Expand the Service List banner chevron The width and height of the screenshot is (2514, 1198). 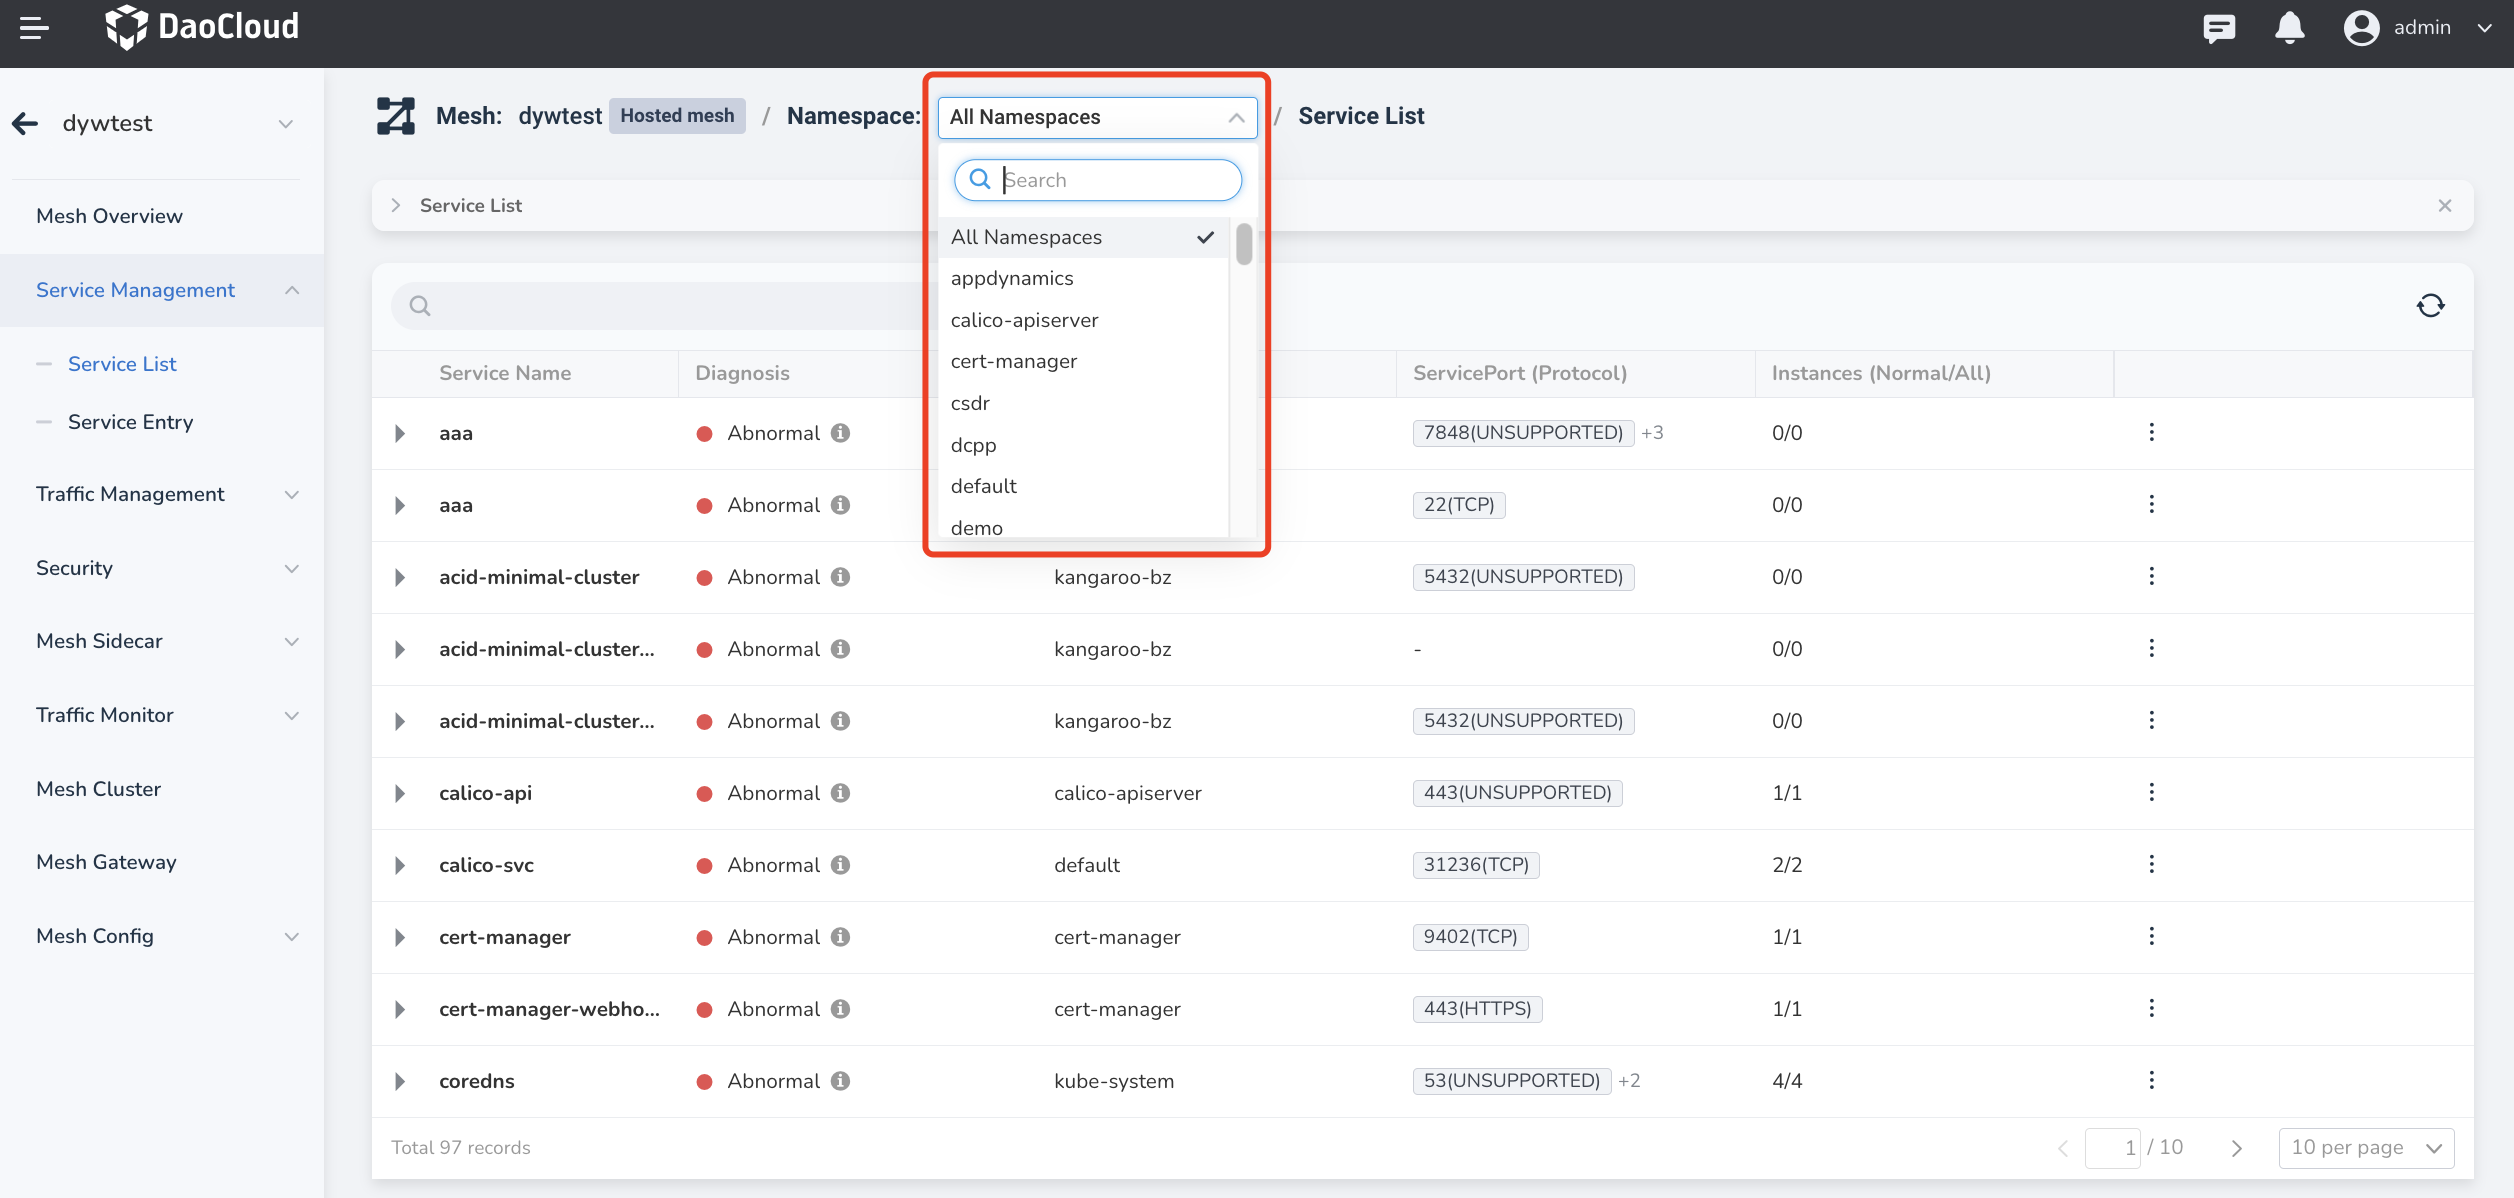coord(396,205)
